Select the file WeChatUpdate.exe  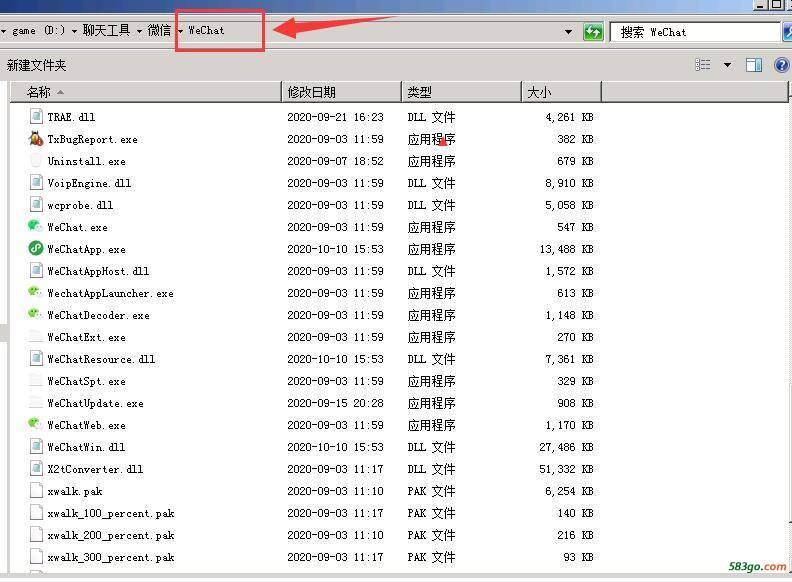(95, 403)
